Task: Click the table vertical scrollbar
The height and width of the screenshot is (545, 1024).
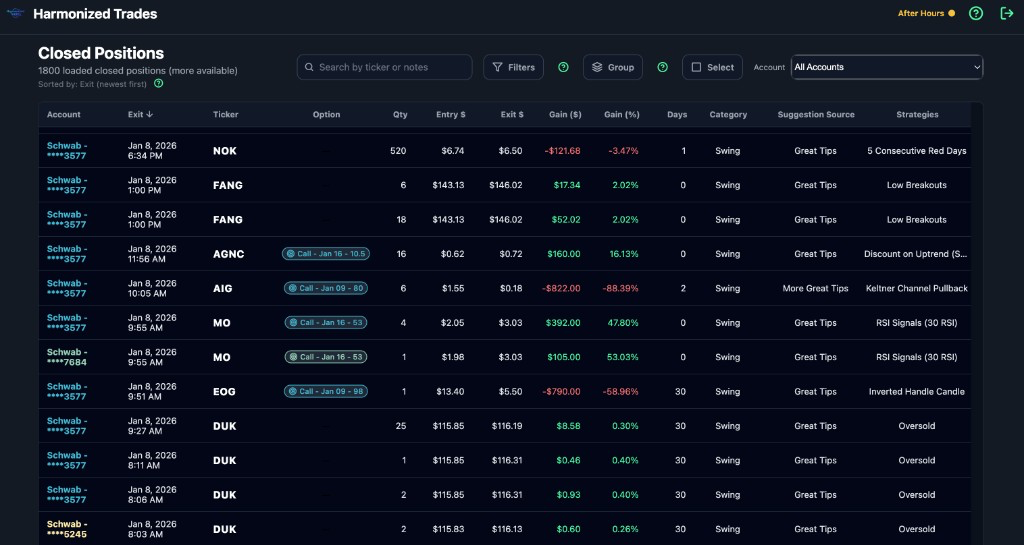Action: pos(976,323)
